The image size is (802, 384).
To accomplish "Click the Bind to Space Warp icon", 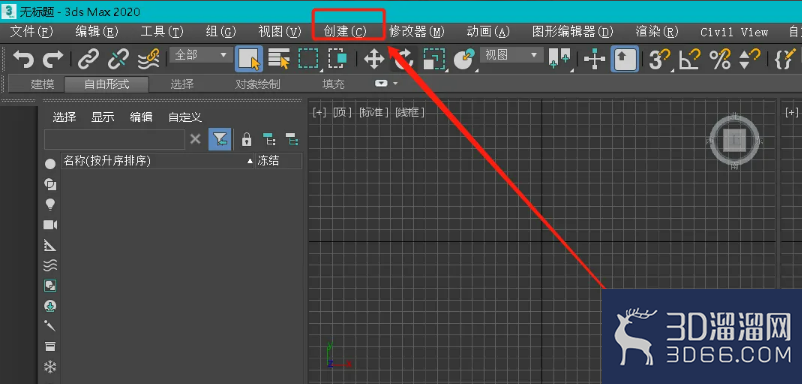I will (x=148, y=59).
